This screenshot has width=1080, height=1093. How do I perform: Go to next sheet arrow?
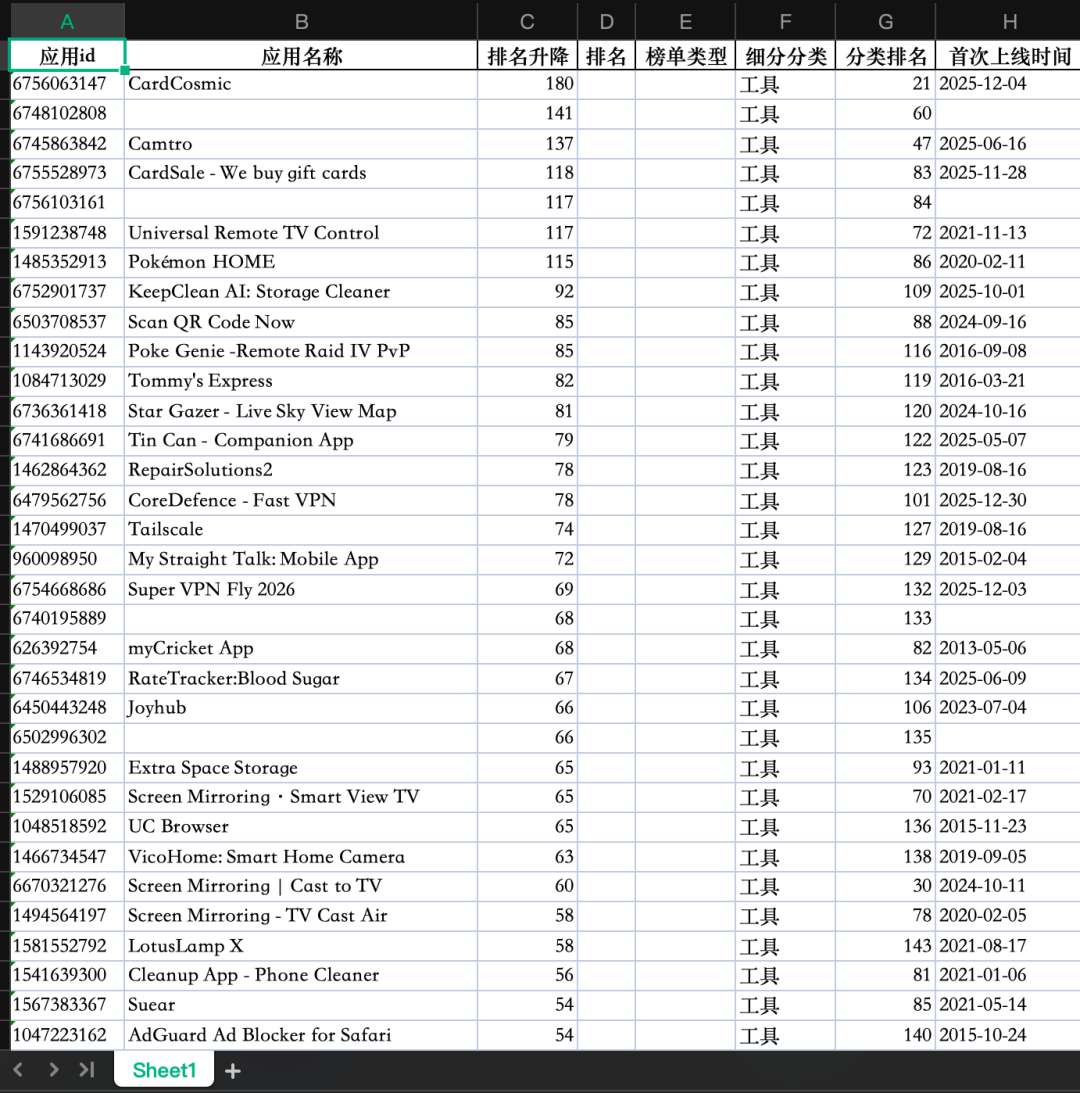click(x=54, y=1069)
